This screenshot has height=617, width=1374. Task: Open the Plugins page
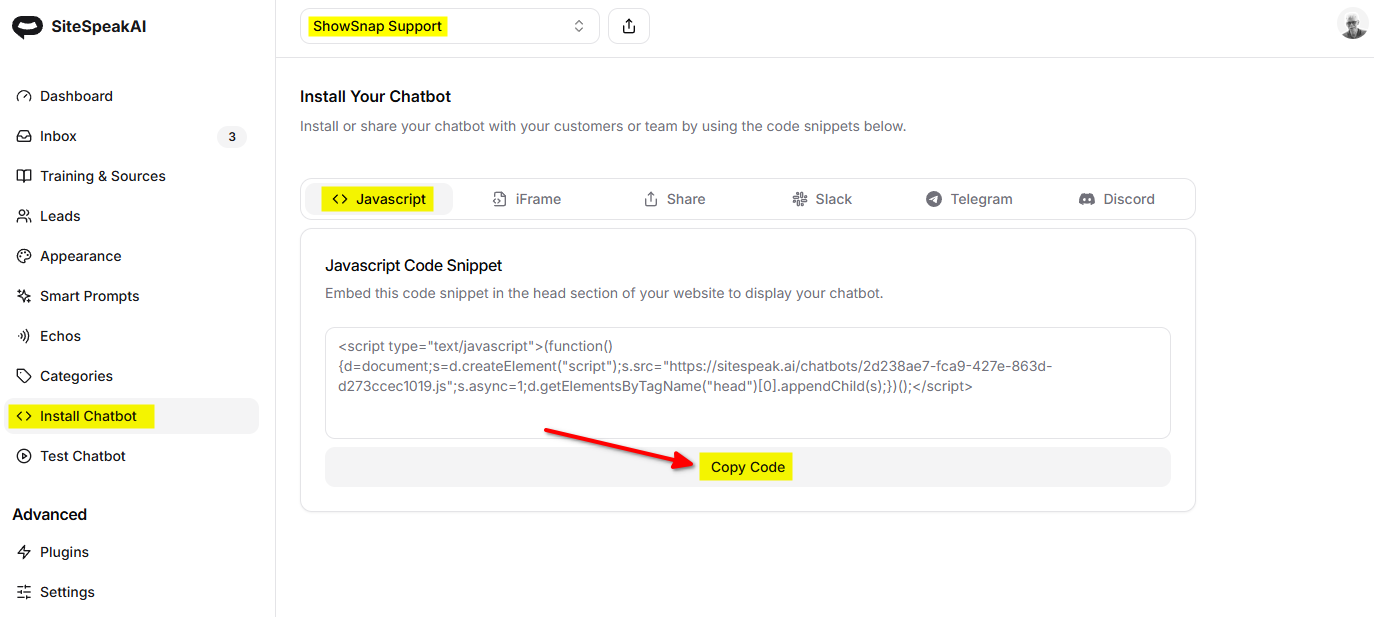132,552
